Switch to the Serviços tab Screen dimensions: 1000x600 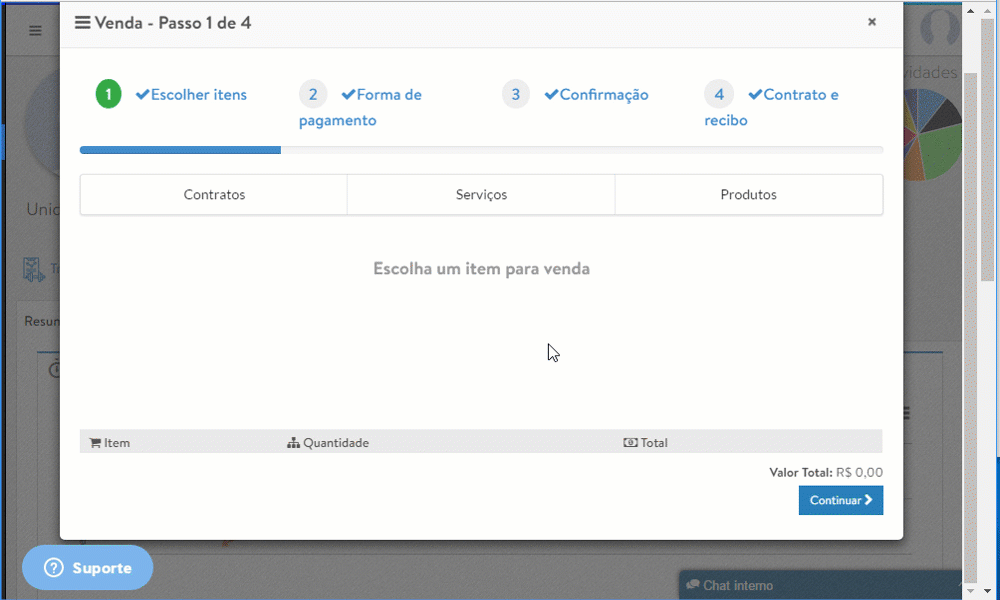[x=481, y=195]
